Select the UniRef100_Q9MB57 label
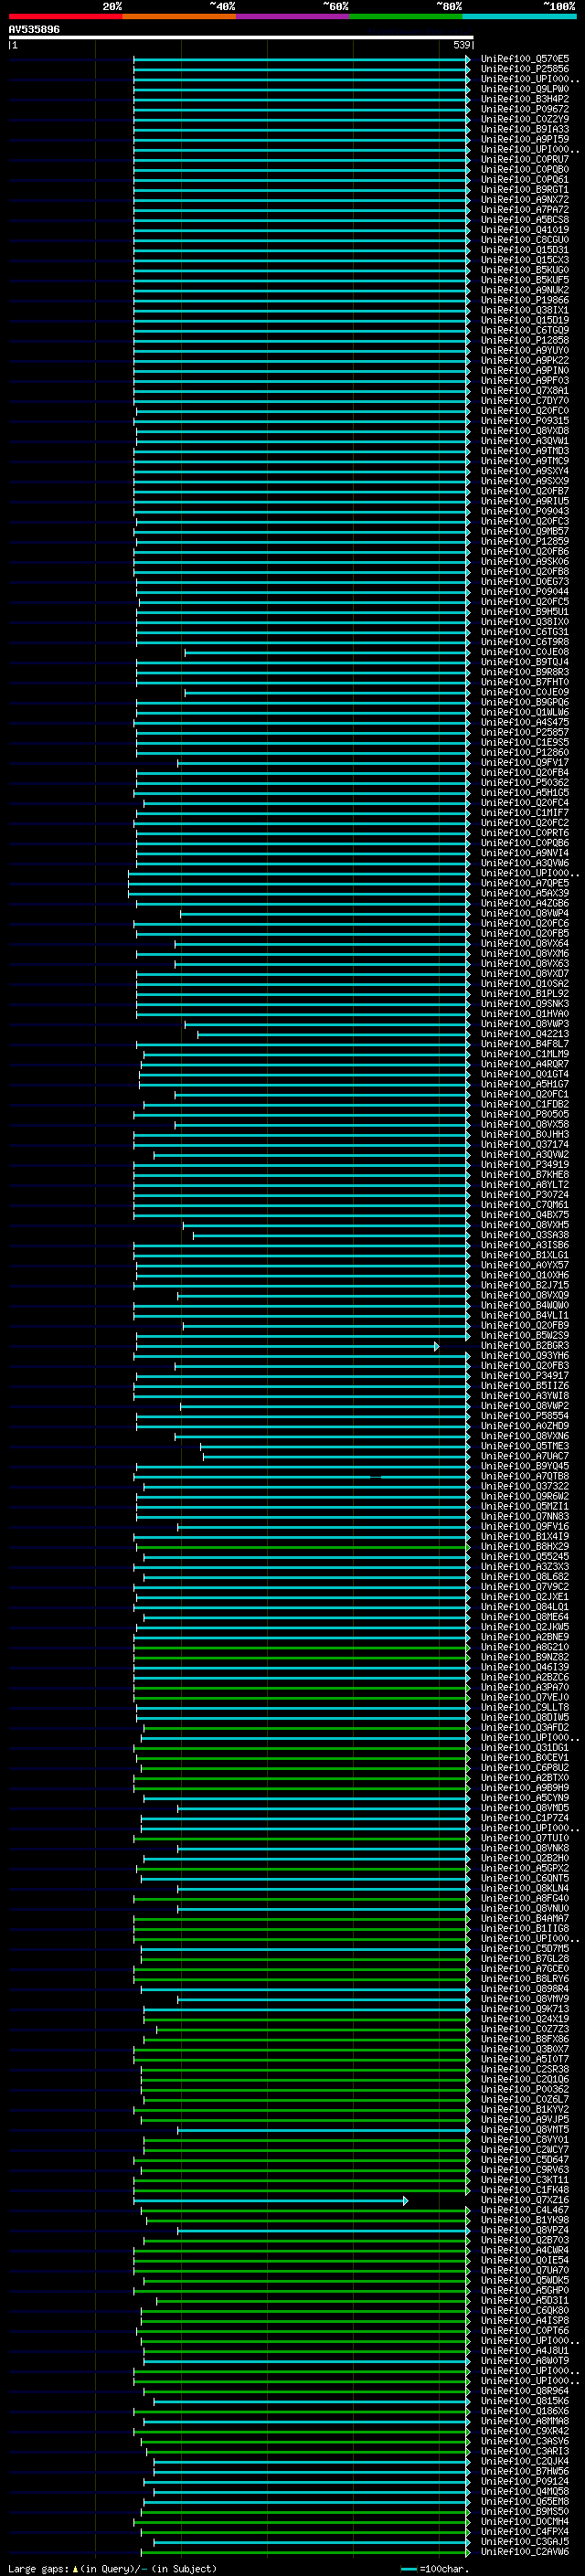585x2576 pixels. (x=525, y=531)
